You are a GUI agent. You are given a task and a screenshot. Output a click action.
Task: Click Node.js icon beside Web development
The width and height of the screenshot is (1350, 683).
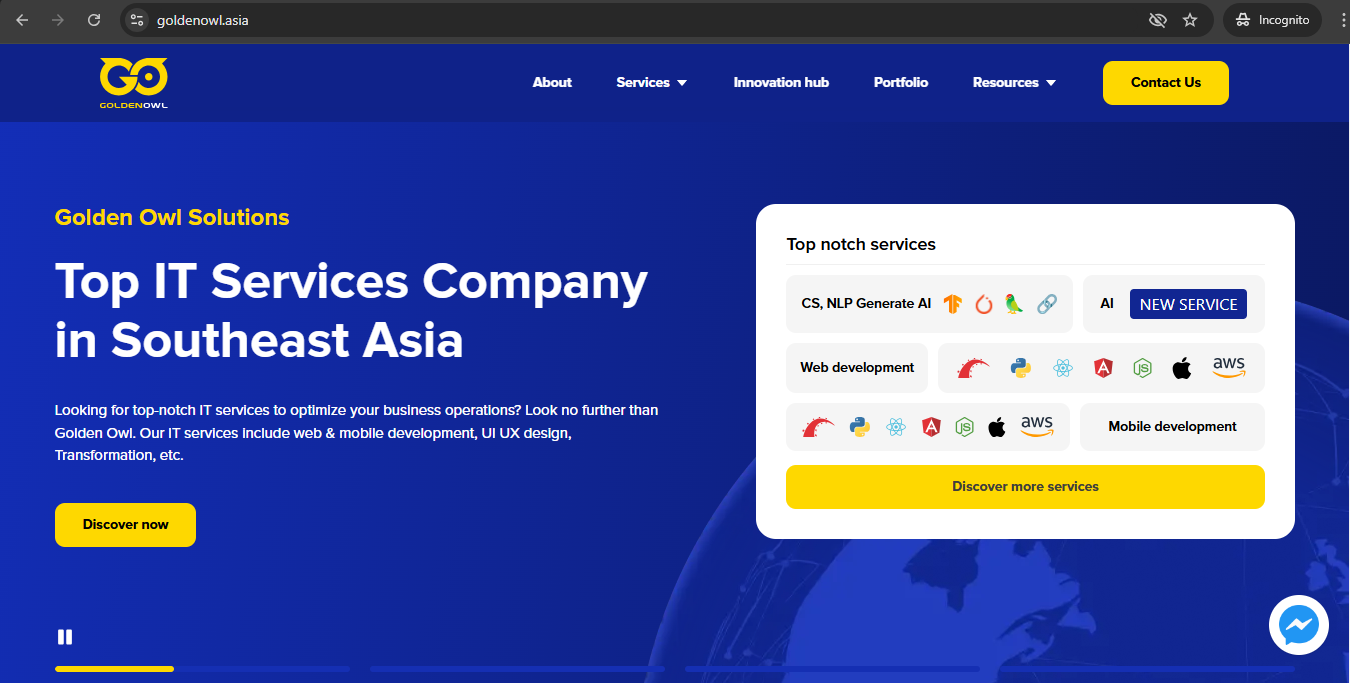[1142, 368]
